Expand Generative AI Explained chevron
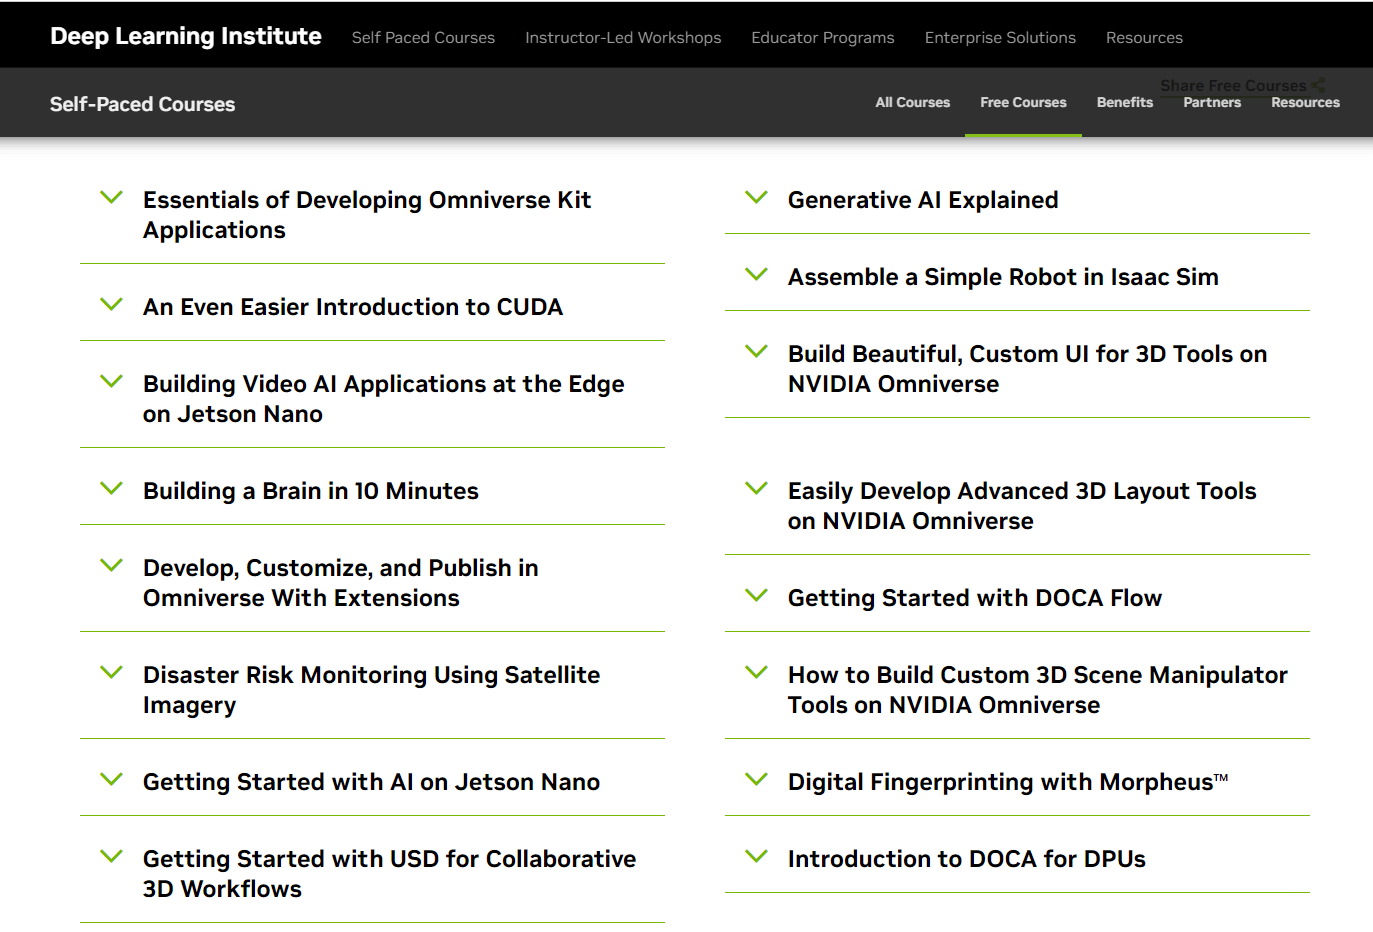The image size is (1373, 932). 757,197
